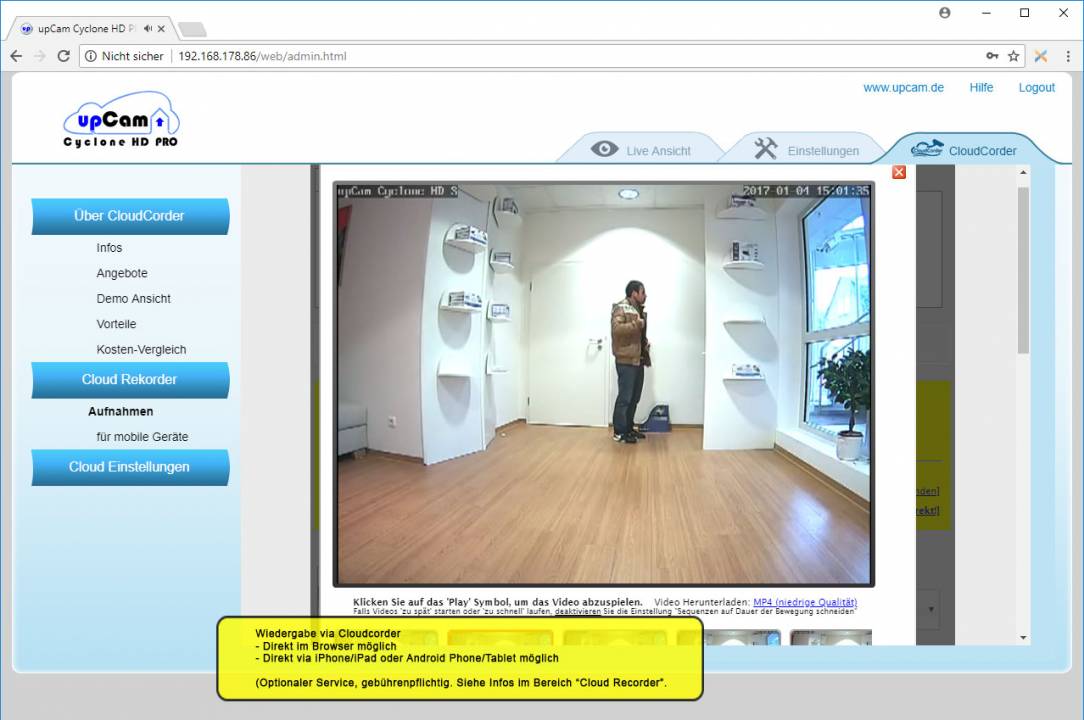Open Infos in the sidebar
Screen dimensions: 1084x720
click(109, 248)
